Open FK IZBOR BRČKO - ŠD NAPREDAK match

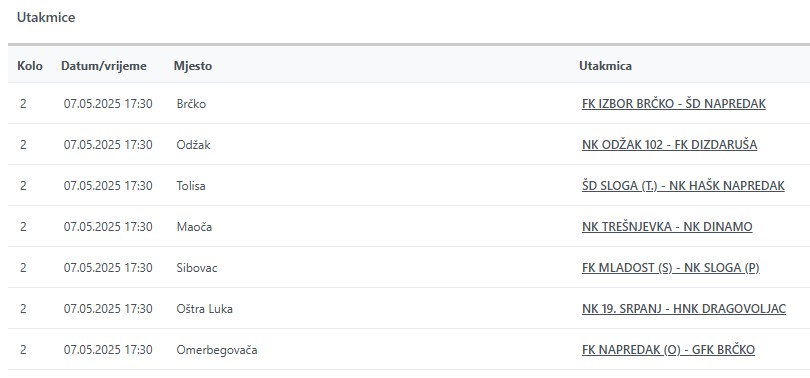coord(674,104)
